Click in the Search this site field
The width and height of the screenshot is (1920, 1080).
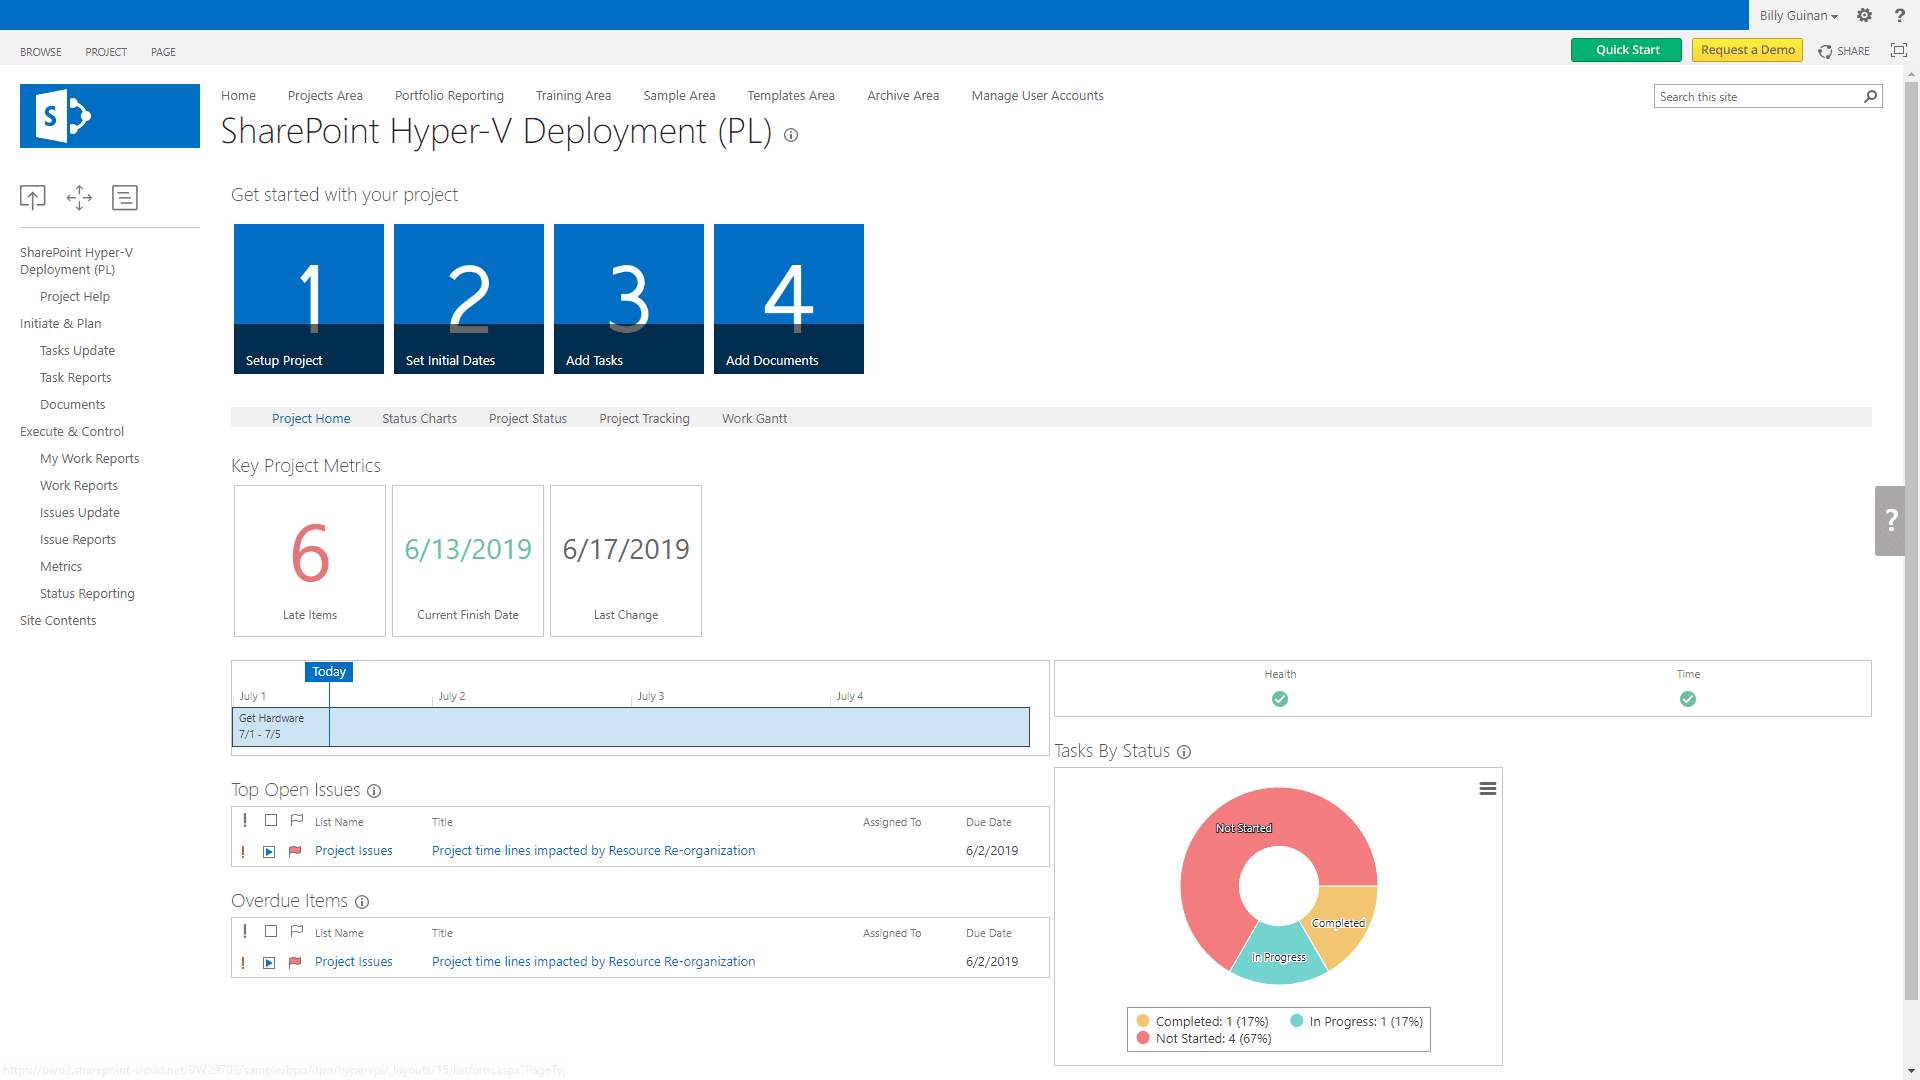coord(1757,96)
